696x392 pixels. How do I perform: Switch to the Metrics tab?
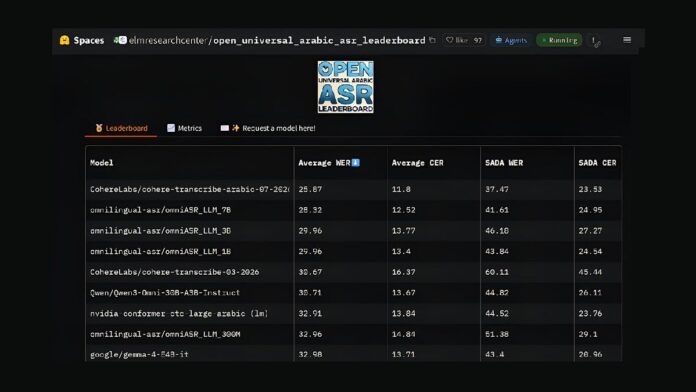click(184, 128)
